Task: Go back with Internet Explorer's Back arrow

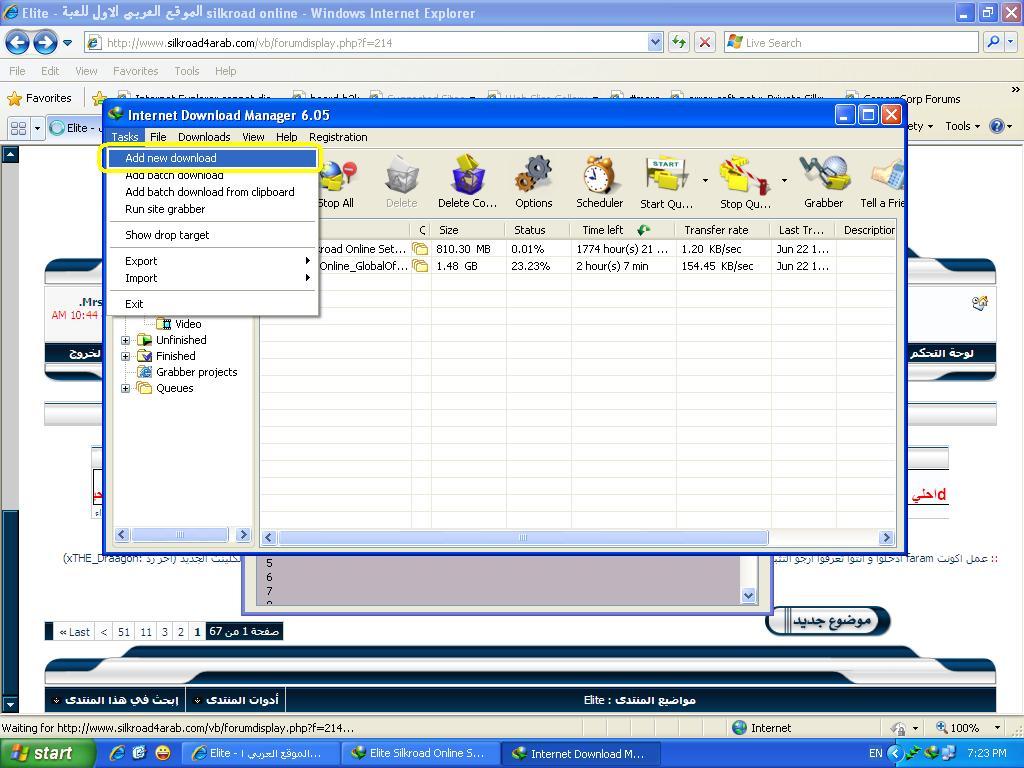Action: (x=18, y=43)
